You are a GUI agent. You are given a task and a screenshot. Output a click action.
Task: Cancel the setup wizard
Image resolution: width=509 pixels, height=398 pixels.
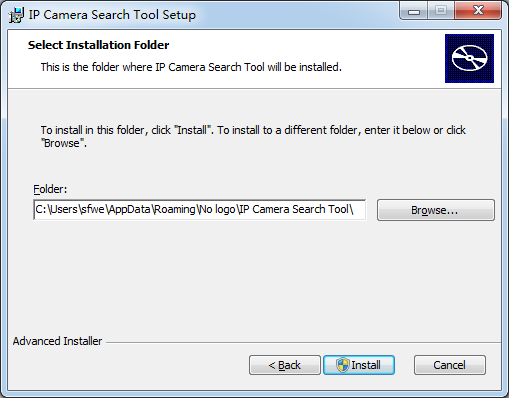coord(450,365)
